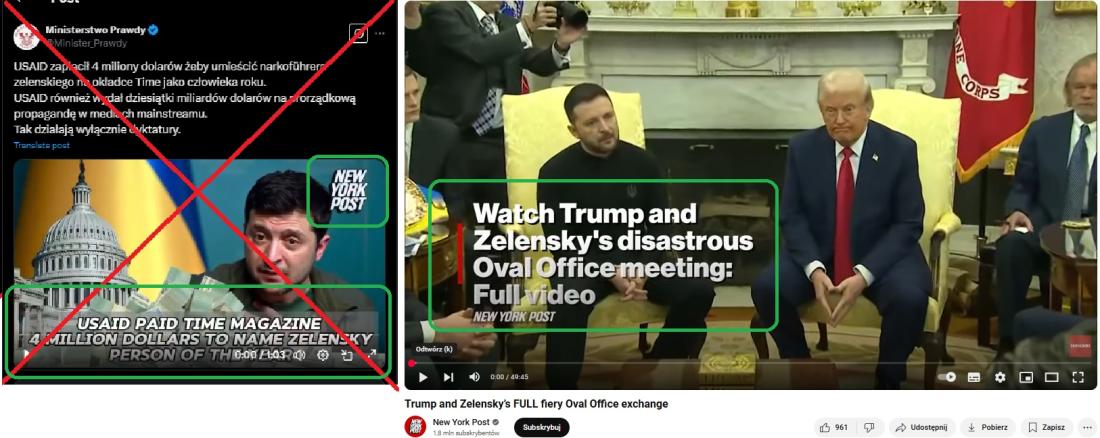Screen dimensions: 1100x438
Task: Dislike the Oval Office video
Action: coord(869,427)
